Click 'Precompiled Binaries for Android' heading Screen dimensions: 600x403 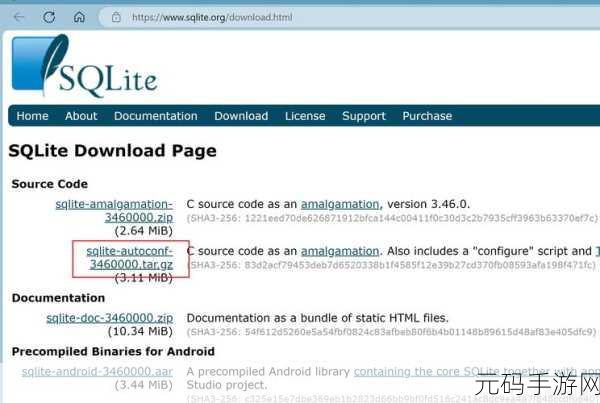pyautogui.click(x=113, y=352)
